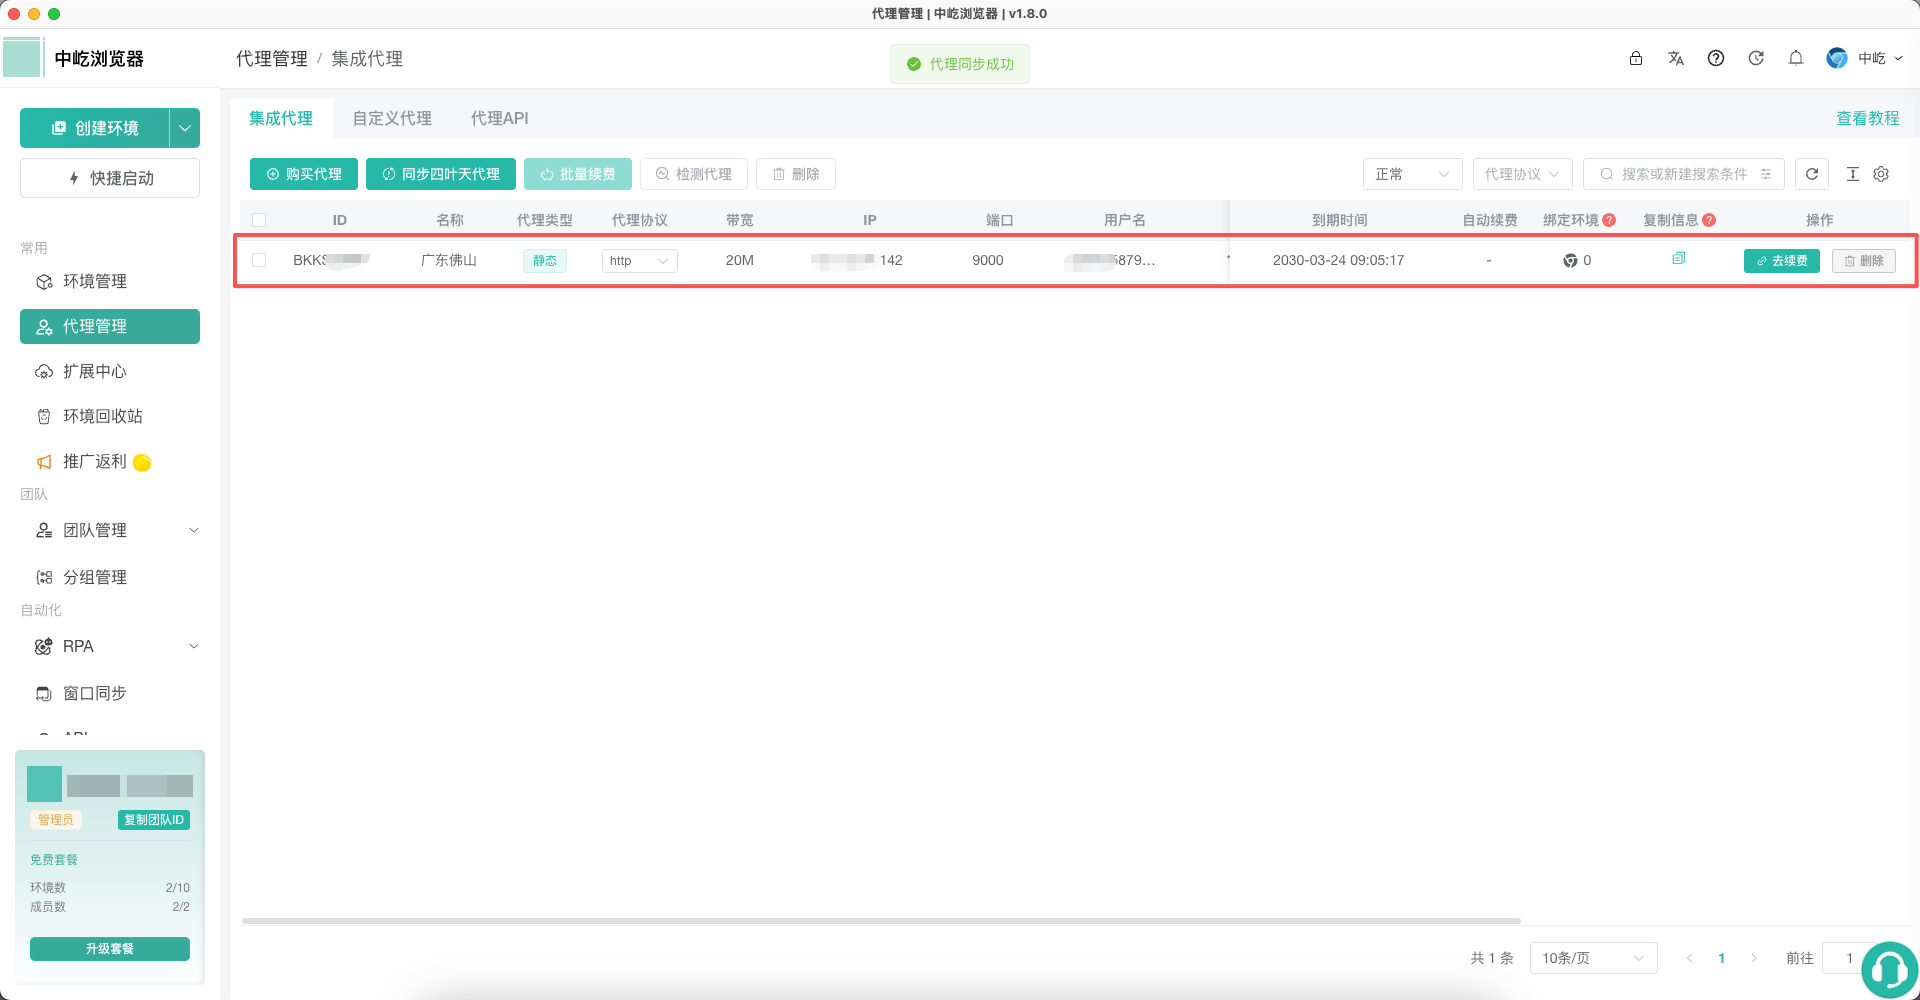The width and height of the screenshot is (1920, 1000).
Task: Click the copy info icon in BKK row
Action: pyautogui.click(x=1679, y=259)
